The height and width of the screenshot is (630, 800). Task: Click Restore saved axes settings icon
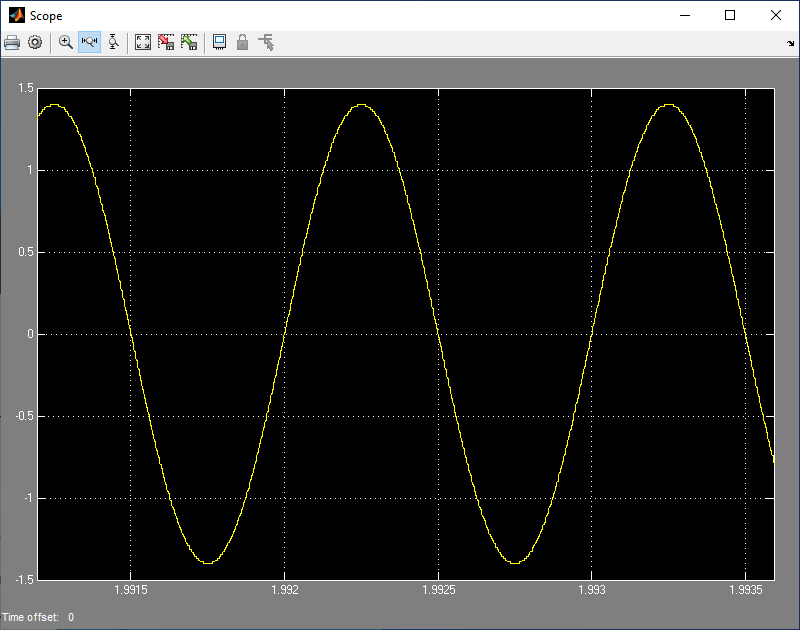pyautogui.click(x=189, y=43)
